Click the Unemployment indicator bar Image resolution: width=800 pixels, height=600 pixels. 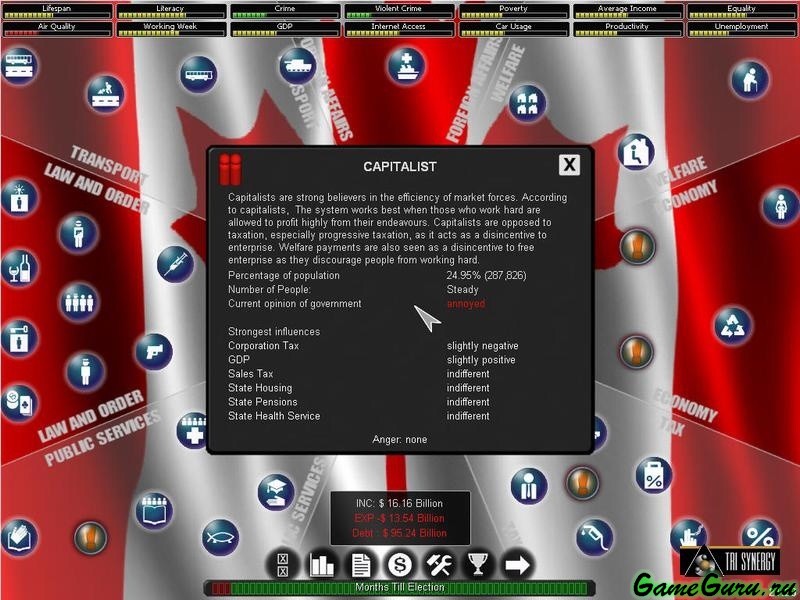[x=741, y=29]
